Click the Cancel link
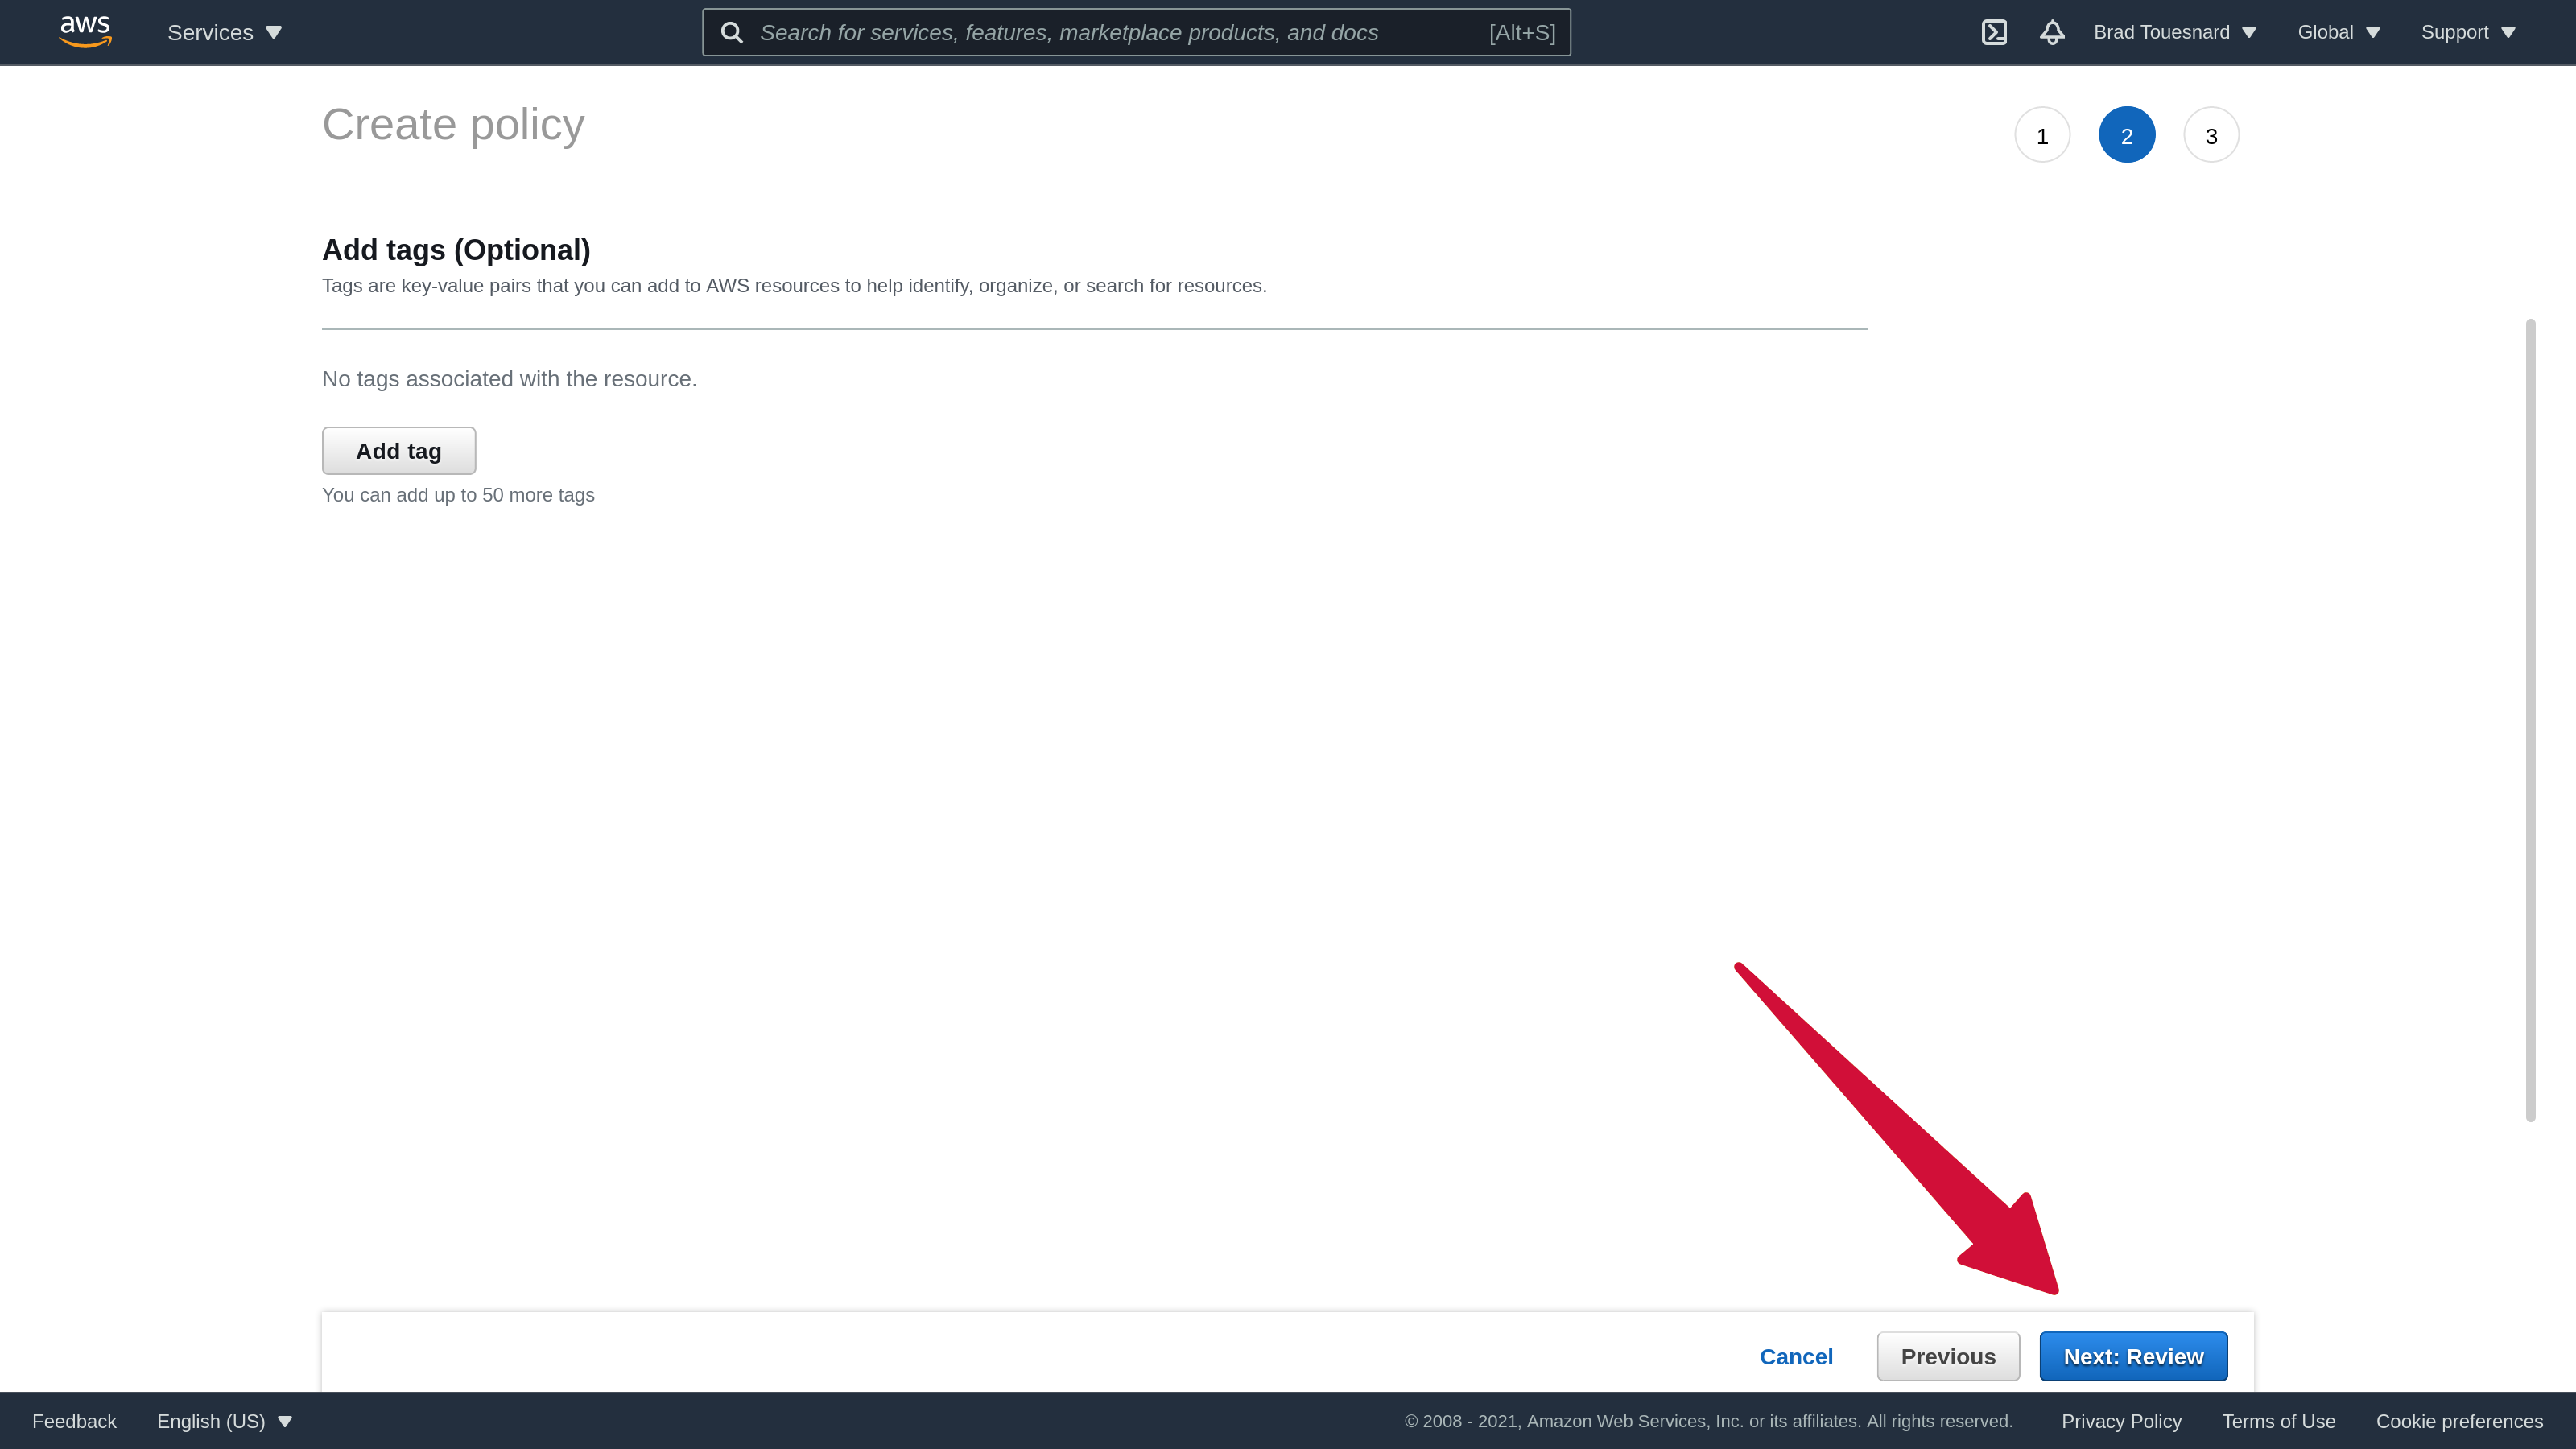This screenshot has height=1449, width=2576. point(1796,1356)
